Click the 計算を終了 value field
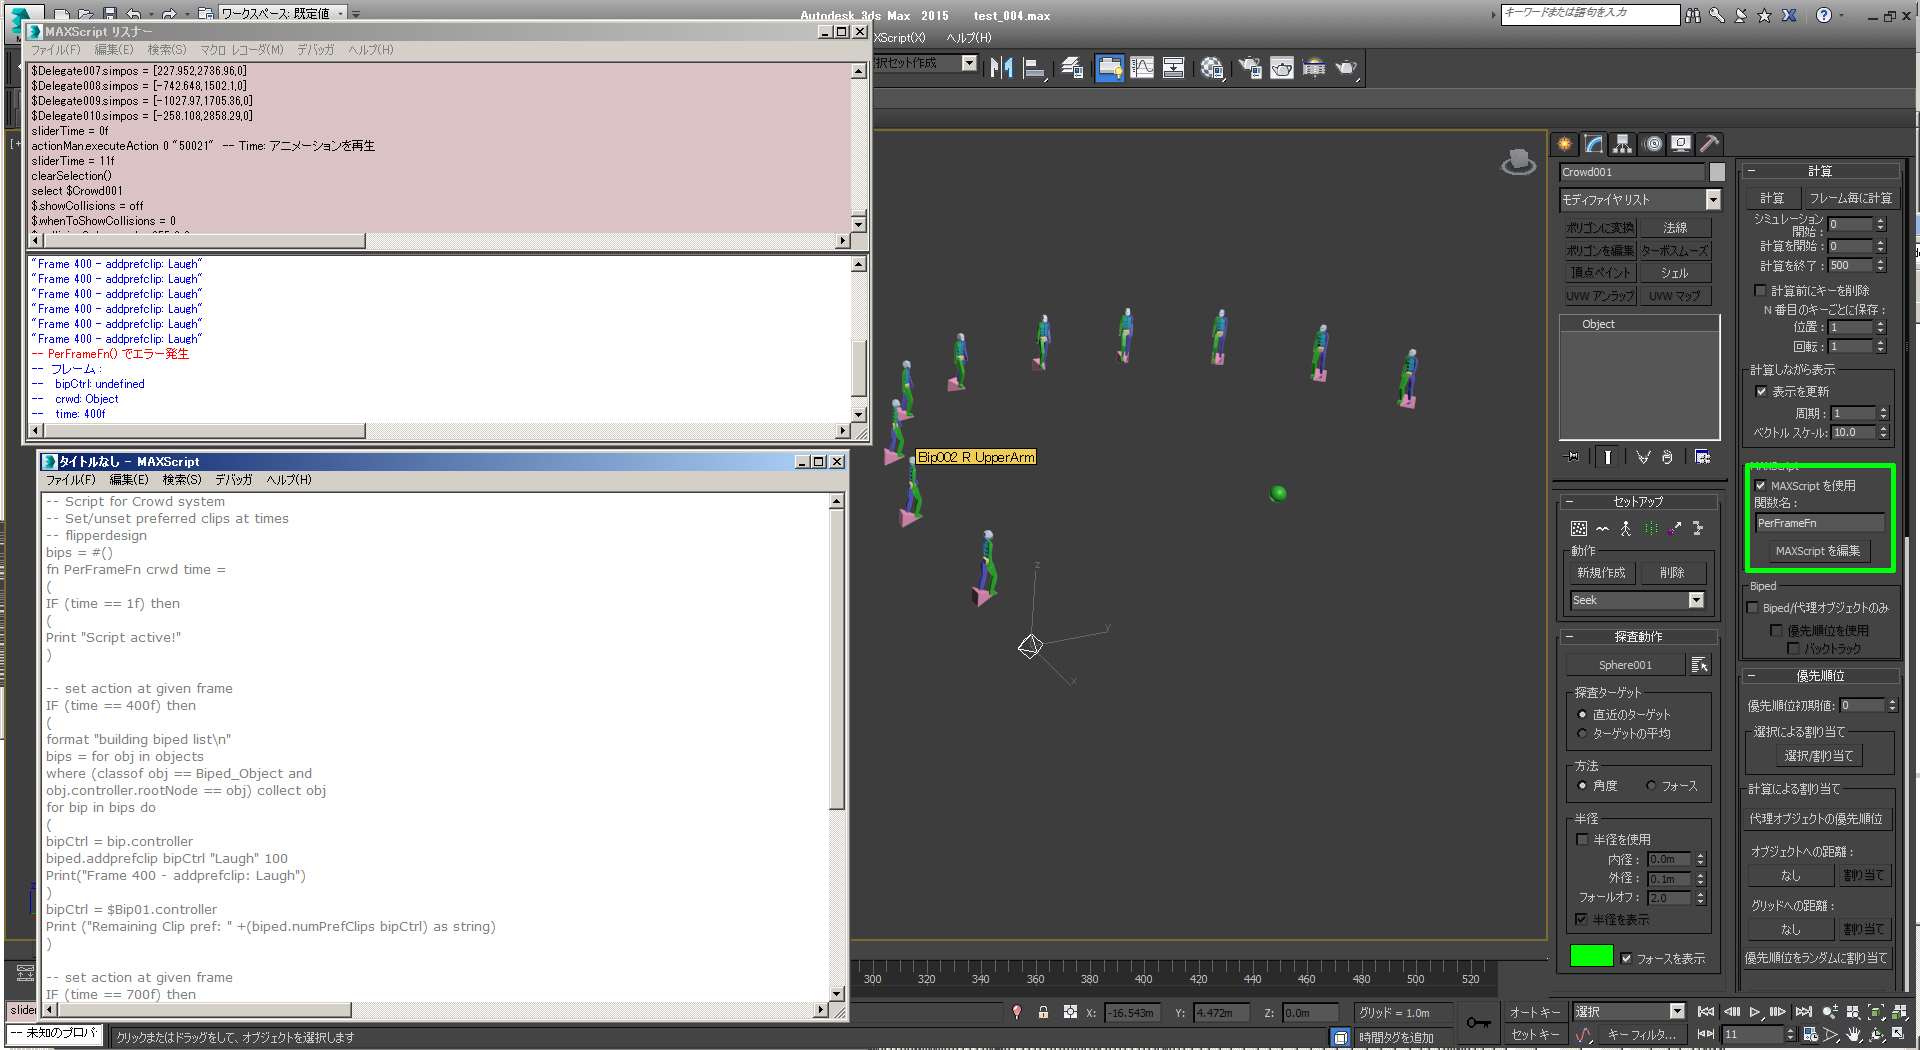 coord(1851,266)
